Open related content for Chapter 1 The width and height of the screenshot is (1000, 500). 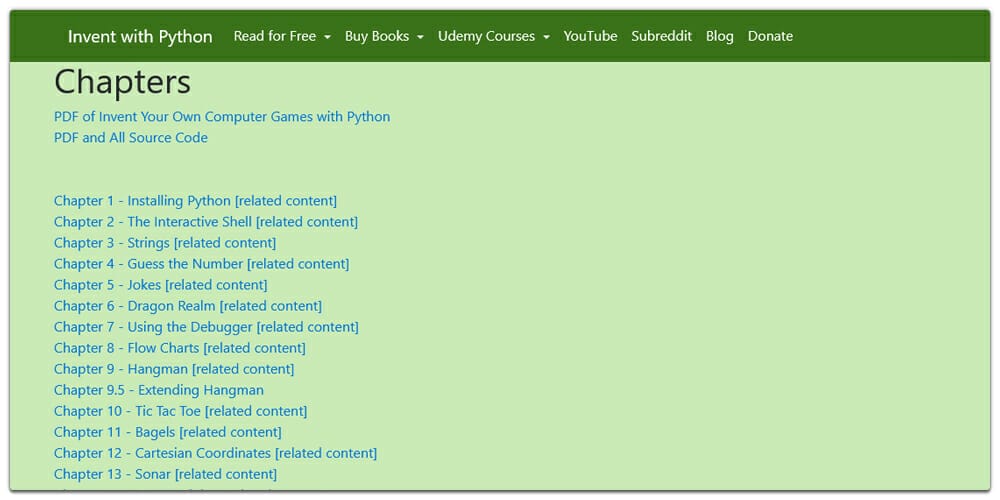pos(286,201)
